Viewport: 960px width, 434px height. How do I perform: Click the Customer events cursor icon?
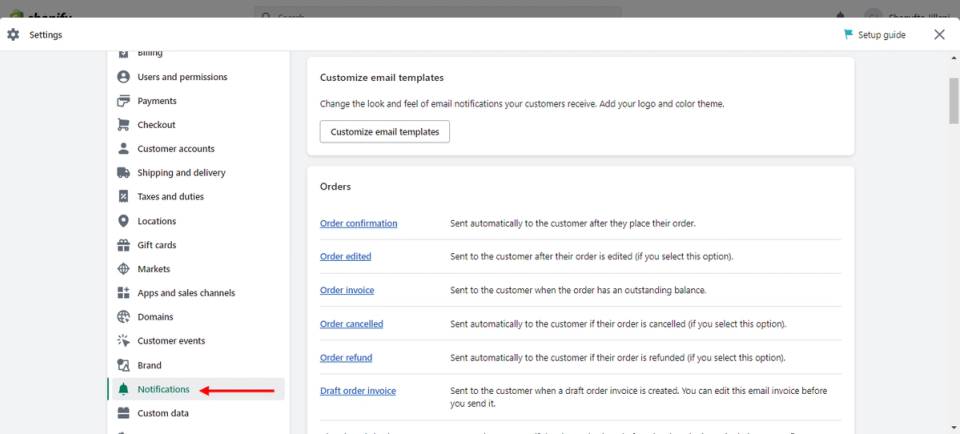(124, 341)
